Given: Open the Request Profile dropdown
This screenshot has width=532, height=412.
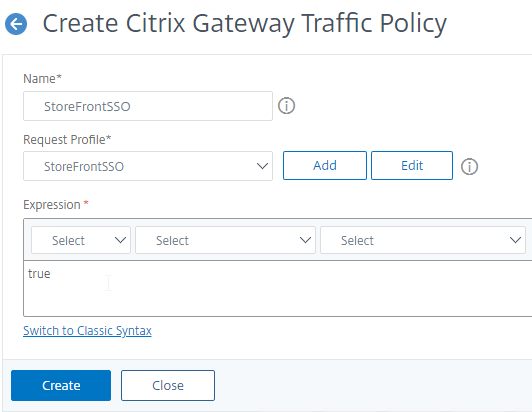Looking at the screenshot, I should (148, 166).
